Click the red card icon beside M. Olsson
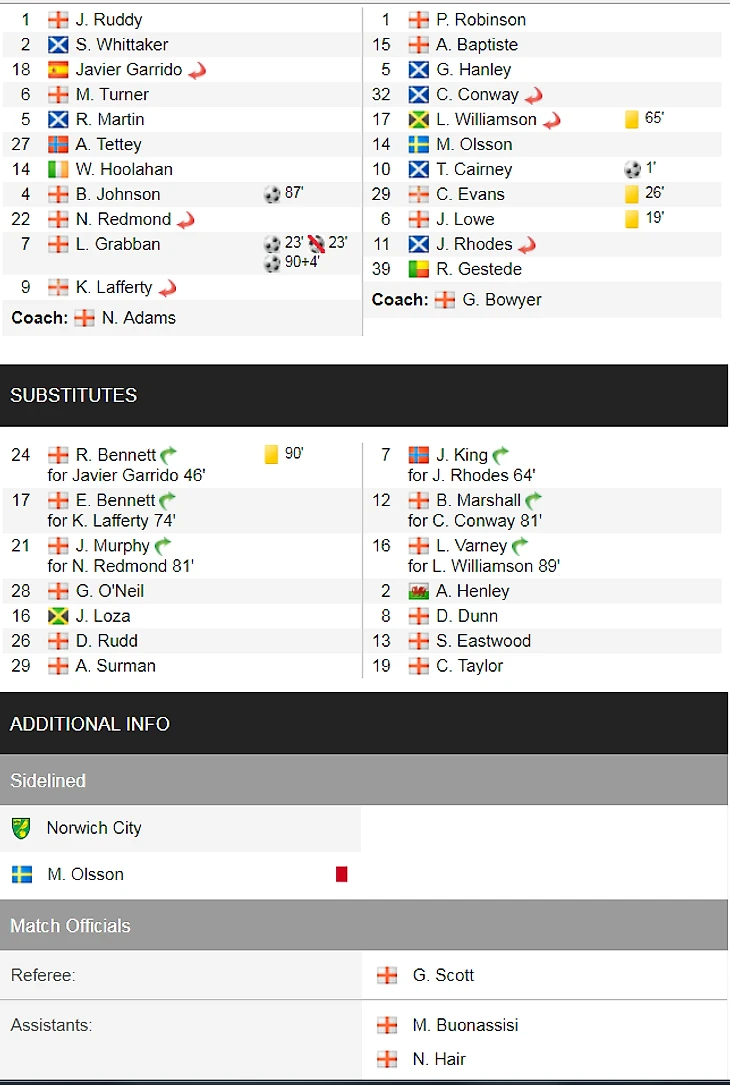Image resolution: width=730 pixels, height=1085 pixels. (341, 874)
